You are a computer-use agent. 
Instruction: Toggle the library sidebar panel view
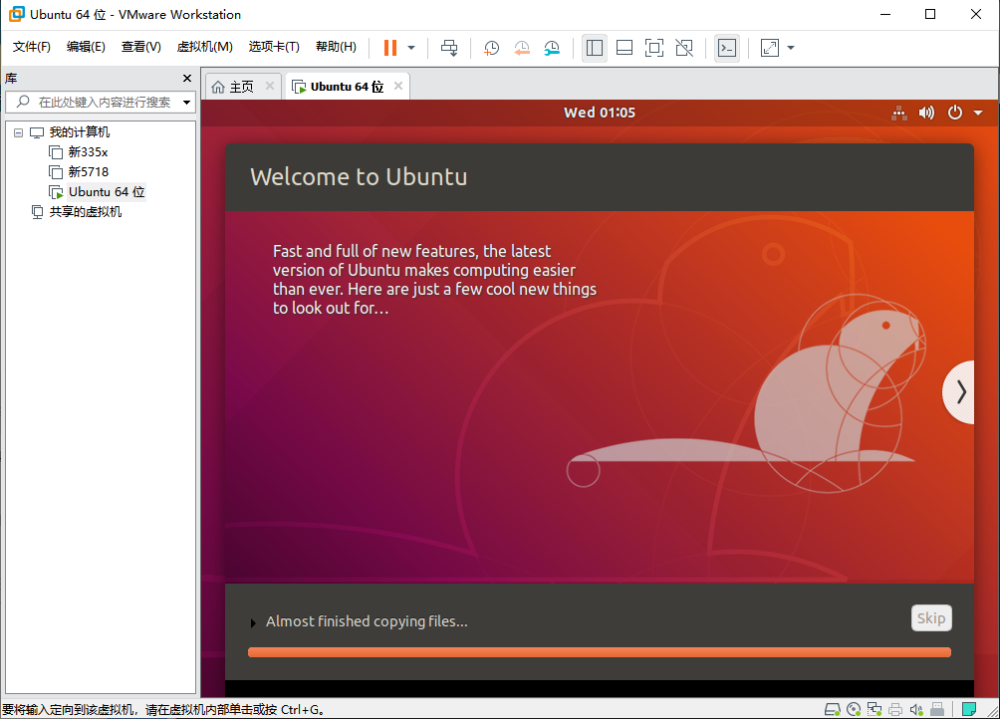pos(595,48)
